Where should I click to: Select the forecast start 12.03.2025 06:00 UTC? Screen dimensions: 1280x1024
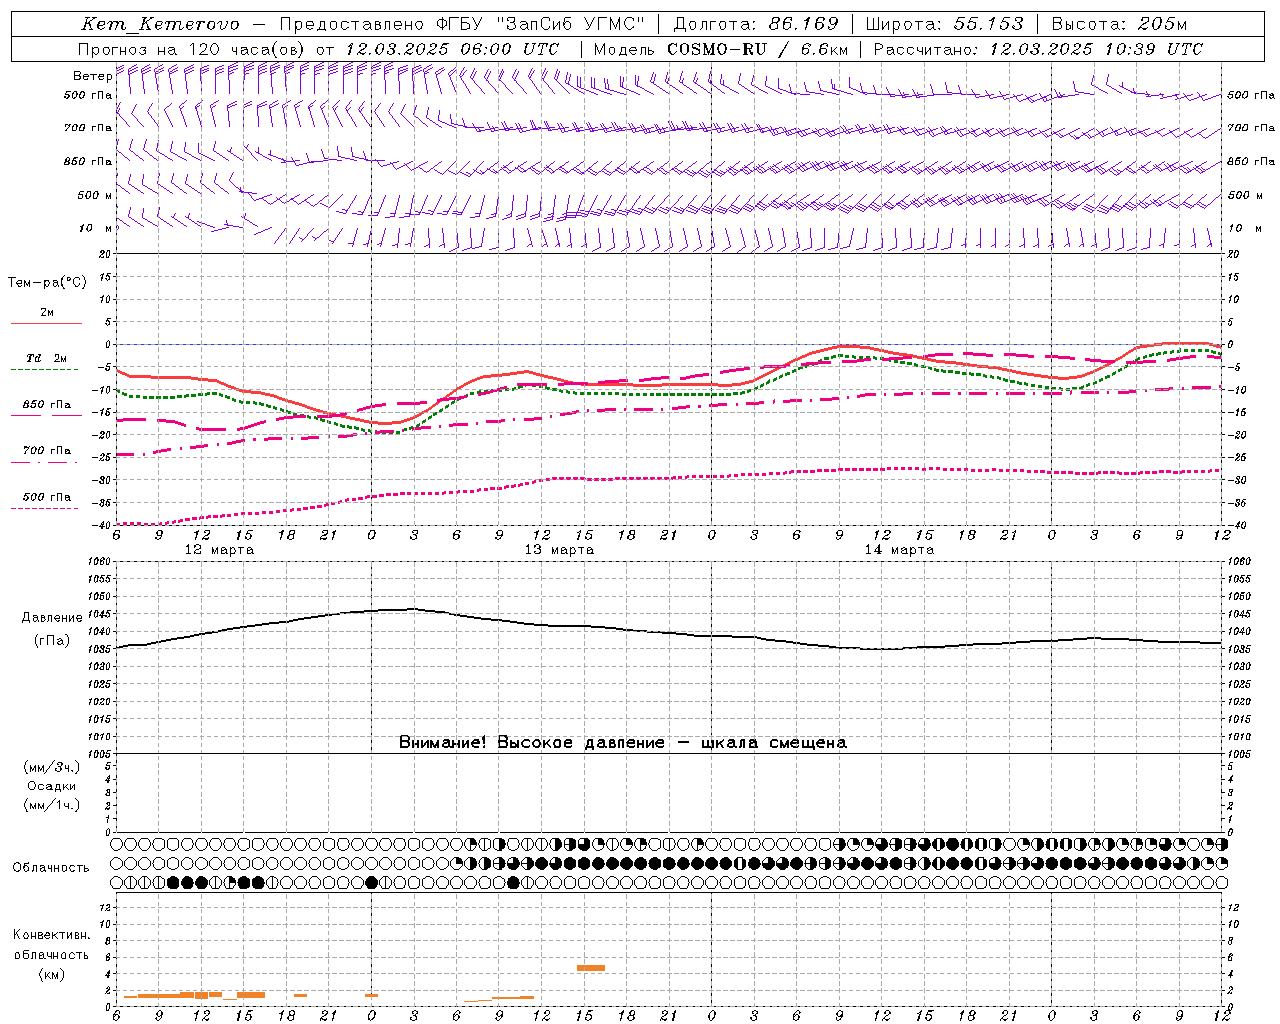click(x=451, y=49)
